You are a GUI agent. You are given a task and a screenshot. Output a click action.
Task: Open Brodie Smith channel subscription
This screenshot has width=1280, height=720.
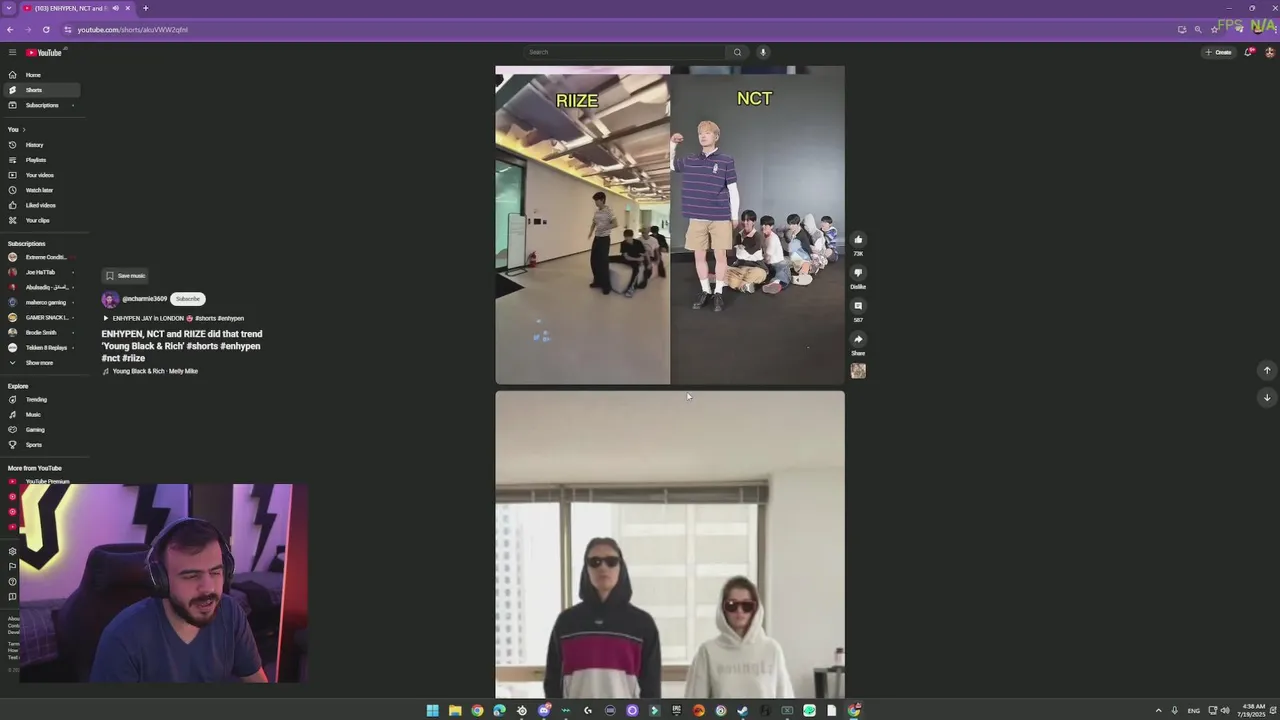click(40, 332)
